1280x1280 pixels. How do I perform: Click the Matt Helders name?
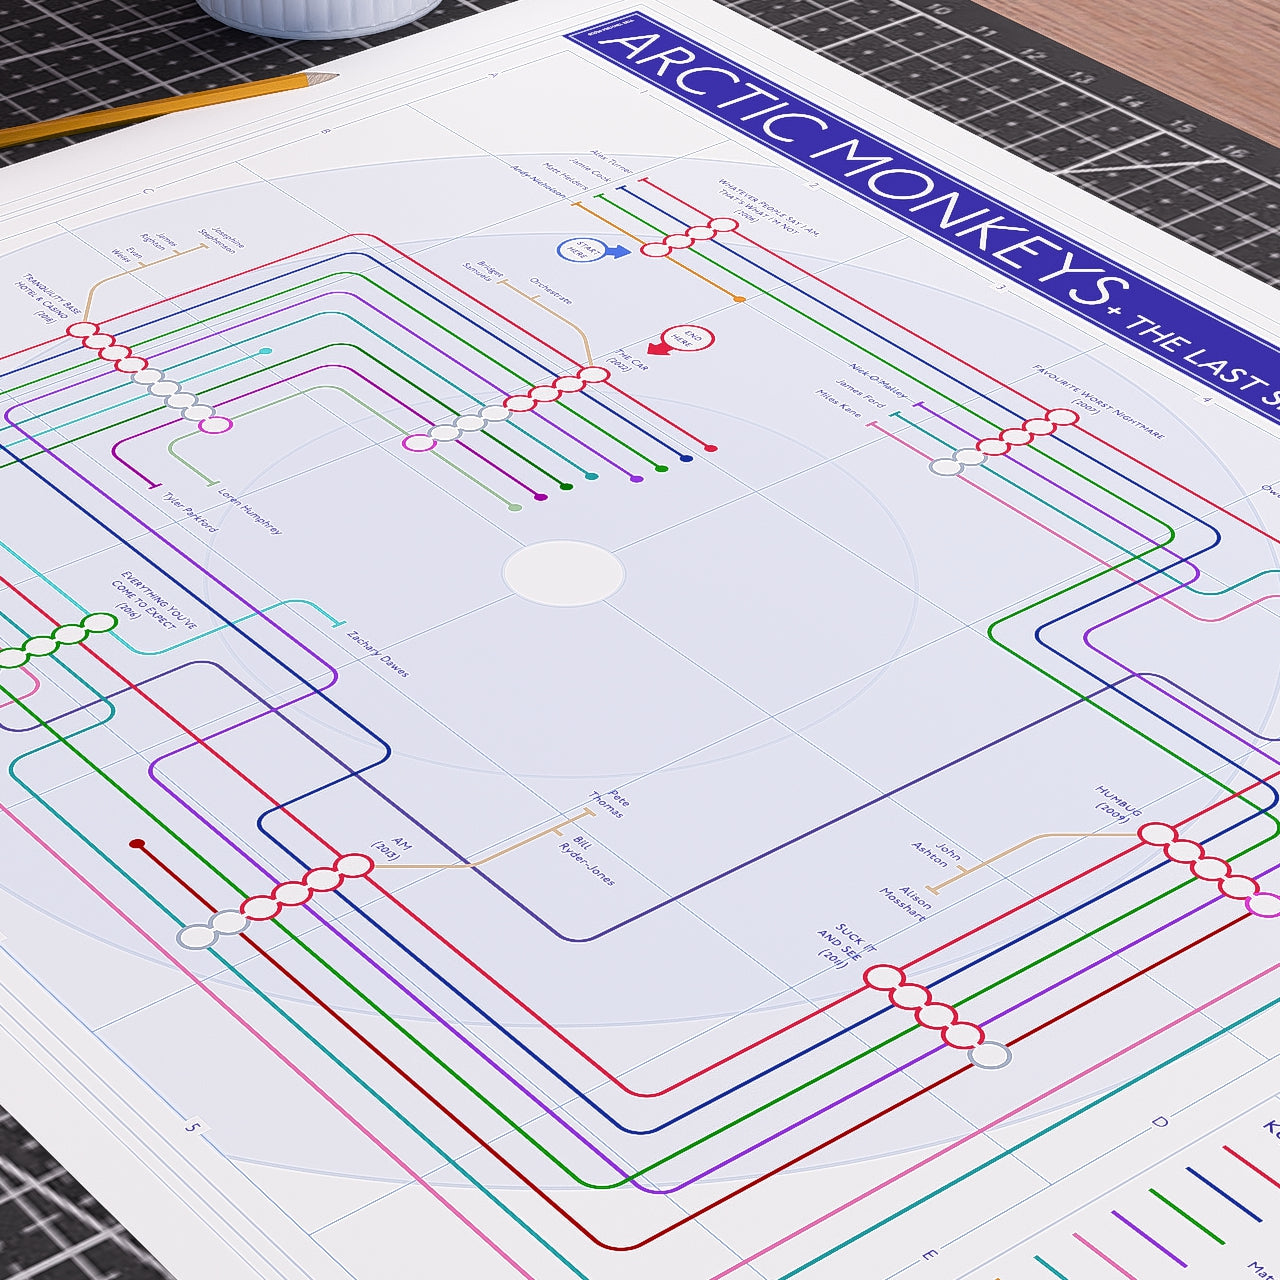[565, 174]
